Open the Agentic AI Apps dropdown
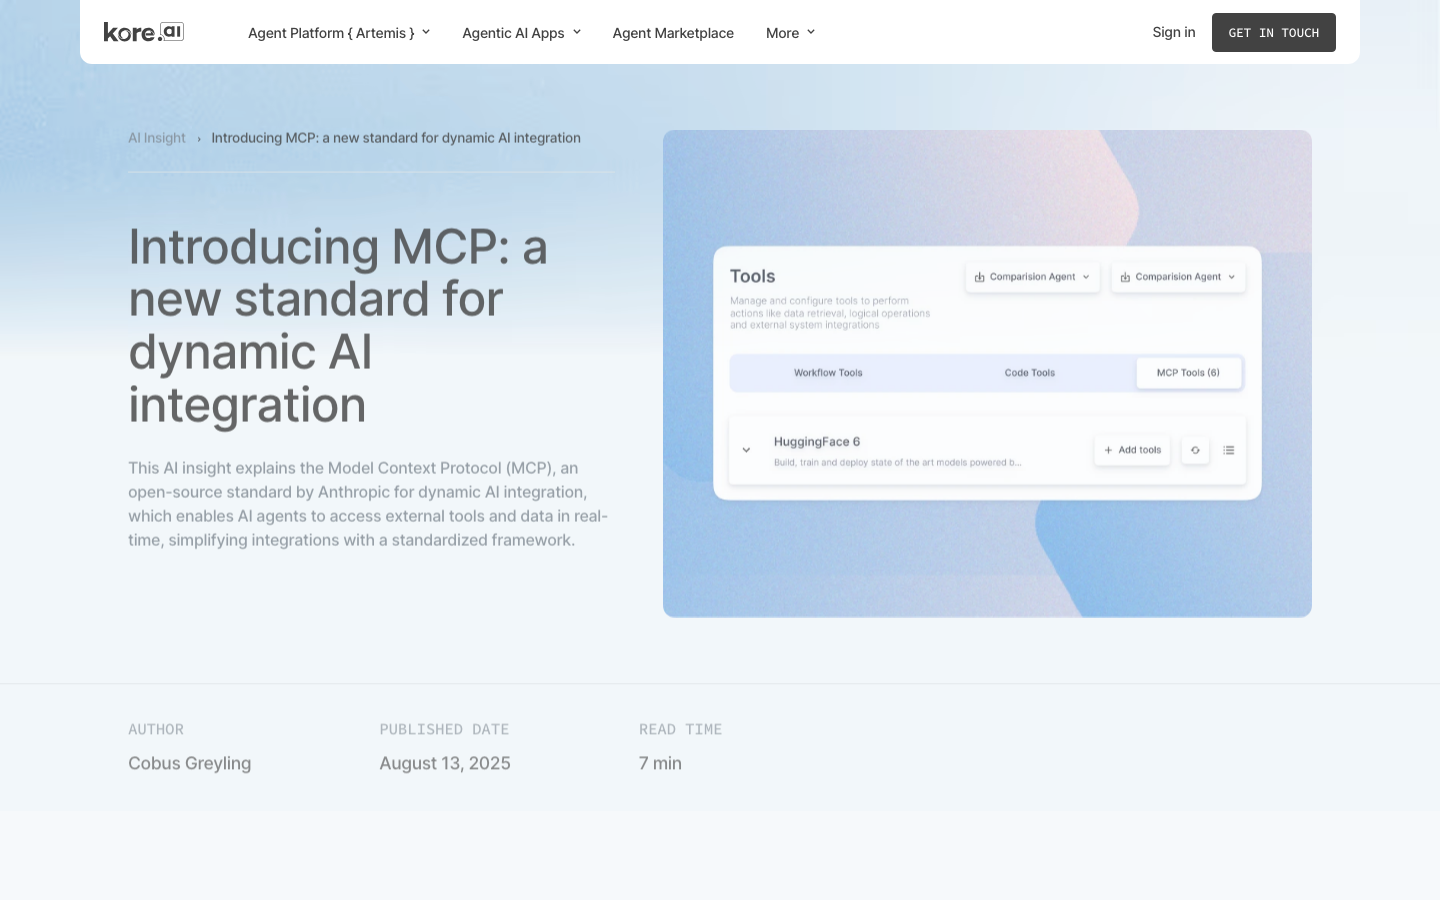The image size is (1440, 900). [x=521, y=33]
